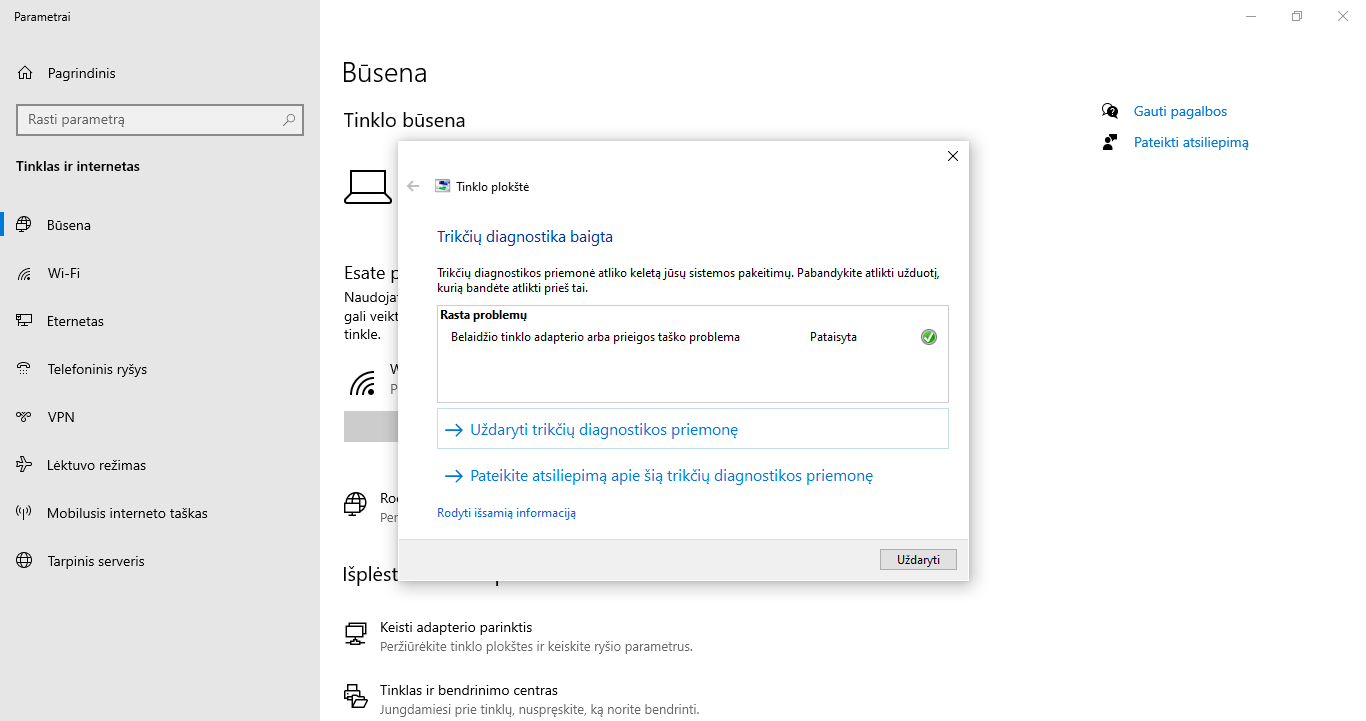Choose Pateikite atsiliepimą apie šią diagnostikos priemonę
The image size is (1366, 721).
click(659, 476)
